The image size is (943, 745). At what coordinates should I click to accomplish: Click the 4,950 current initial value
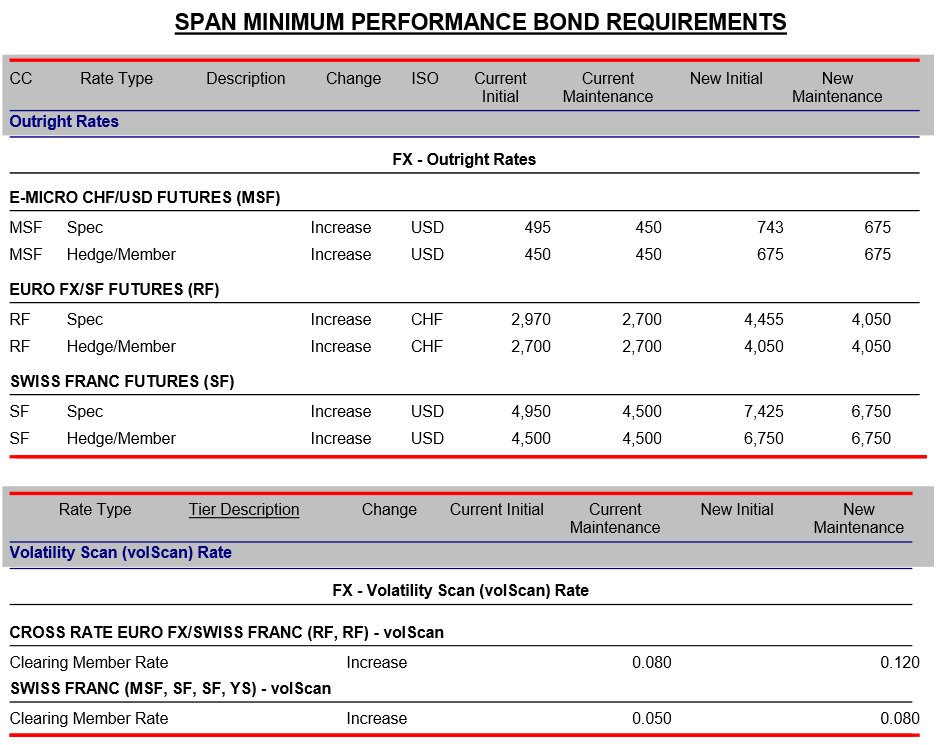(x=531, y=412)
